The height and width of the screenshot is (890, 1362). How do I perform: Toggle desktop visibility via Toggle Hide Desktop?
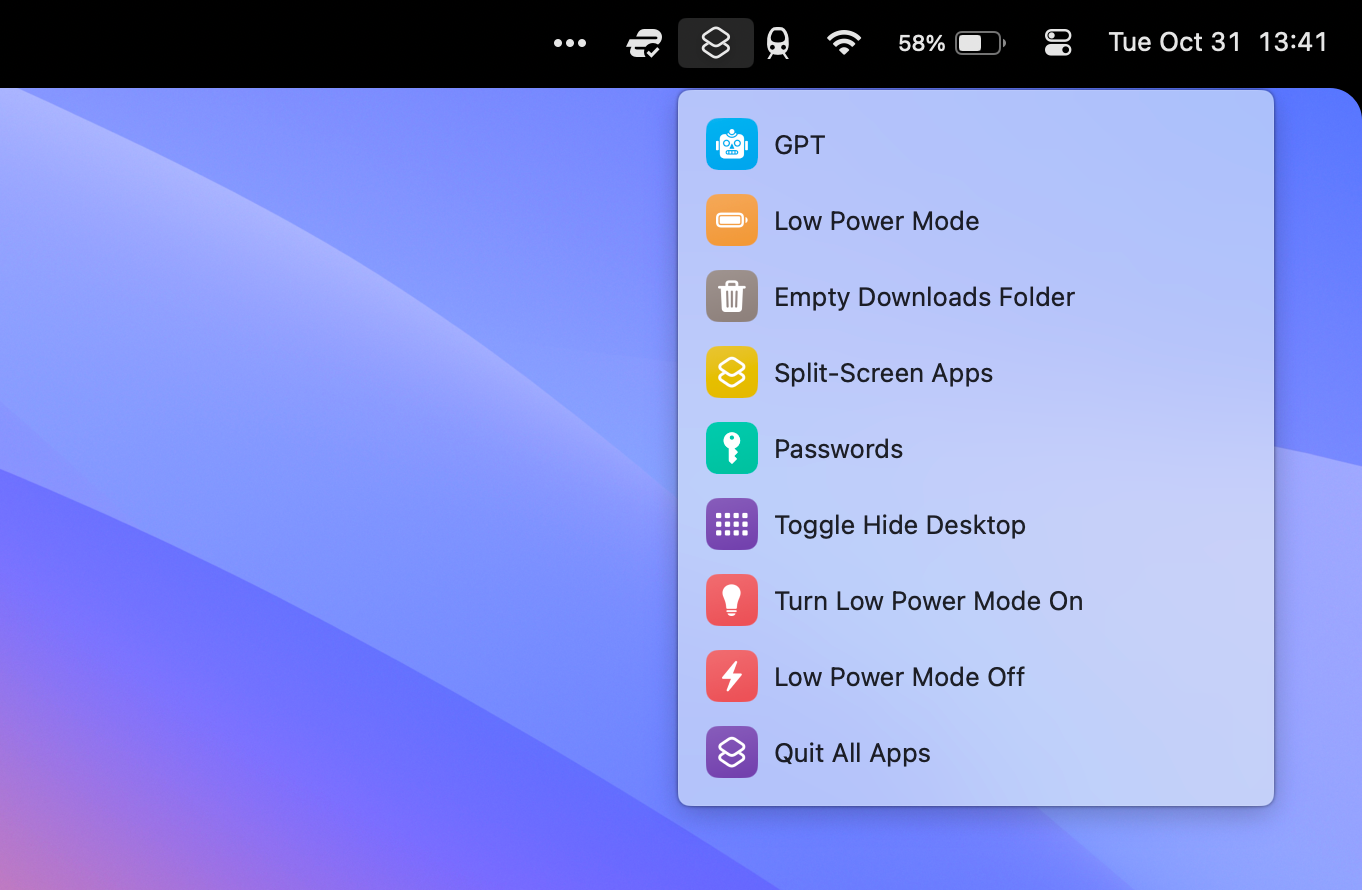pyautogui.click(x=899, y=524)
